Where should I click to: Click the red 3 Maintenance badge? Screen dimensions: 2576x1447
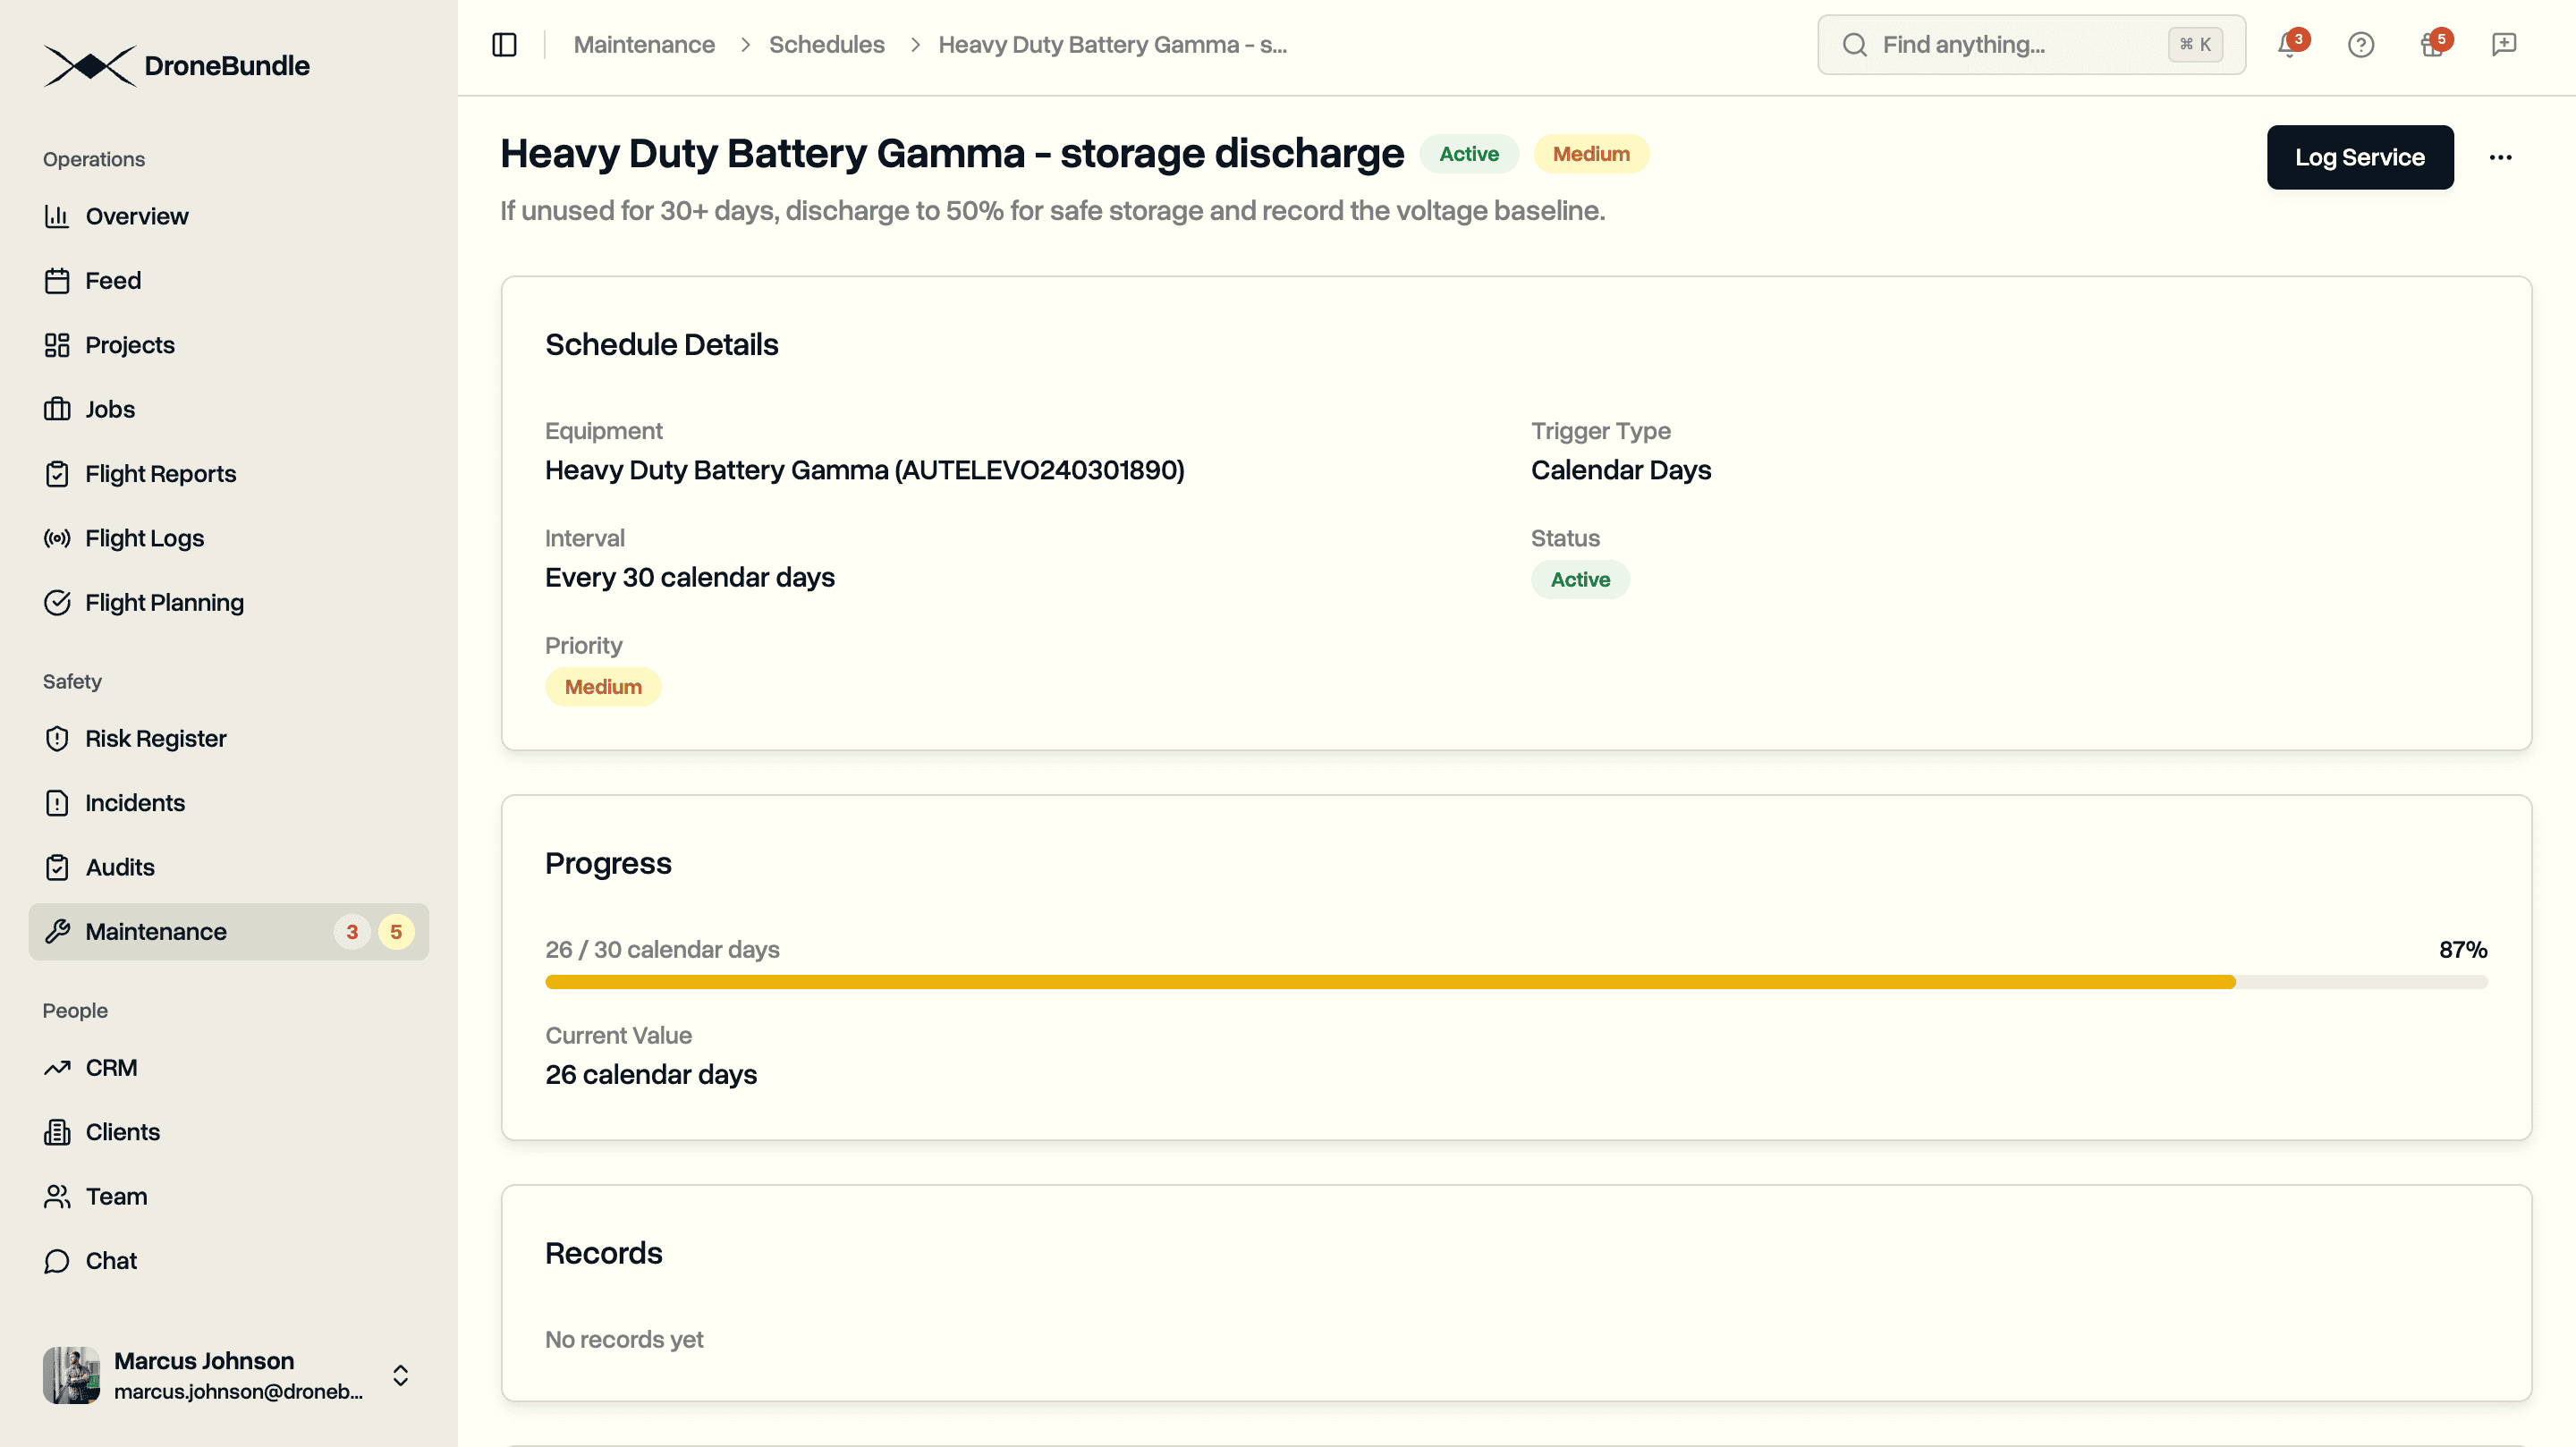[352, 932]
